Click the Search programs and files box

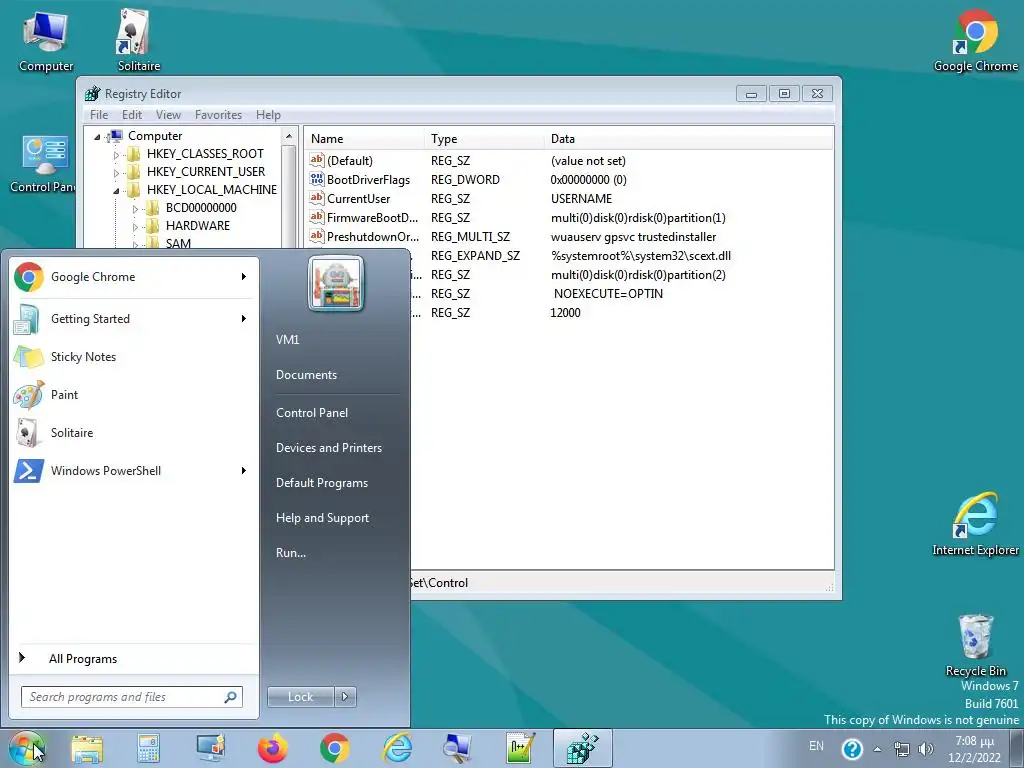tap(131, 697)
